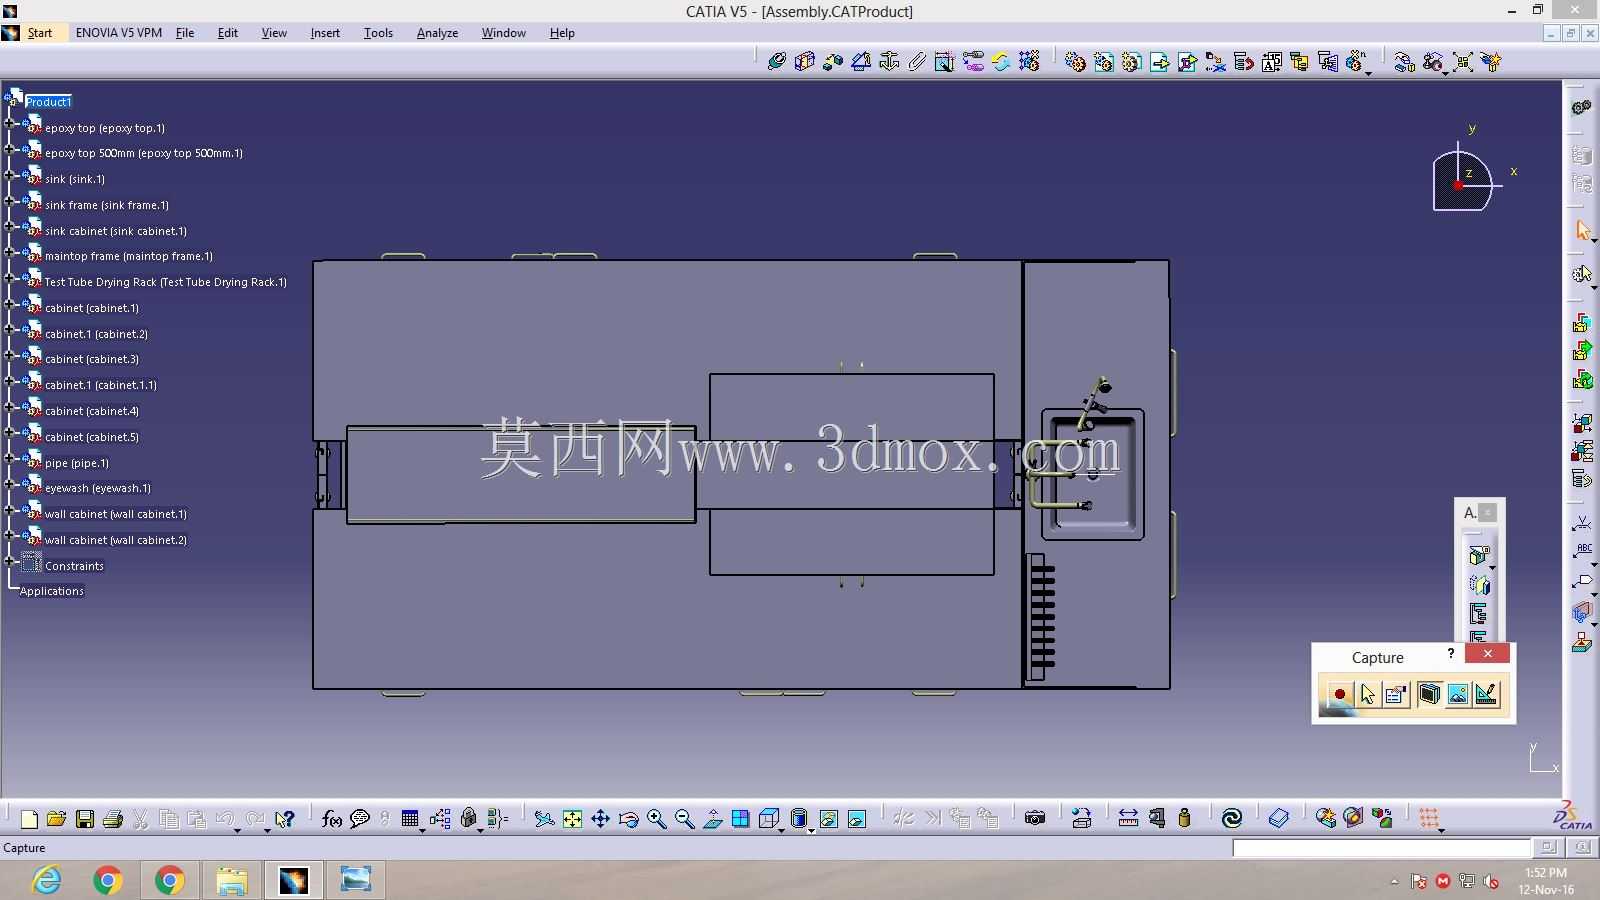Click the Measure Inertia weight icon

tap(1185, 819)
